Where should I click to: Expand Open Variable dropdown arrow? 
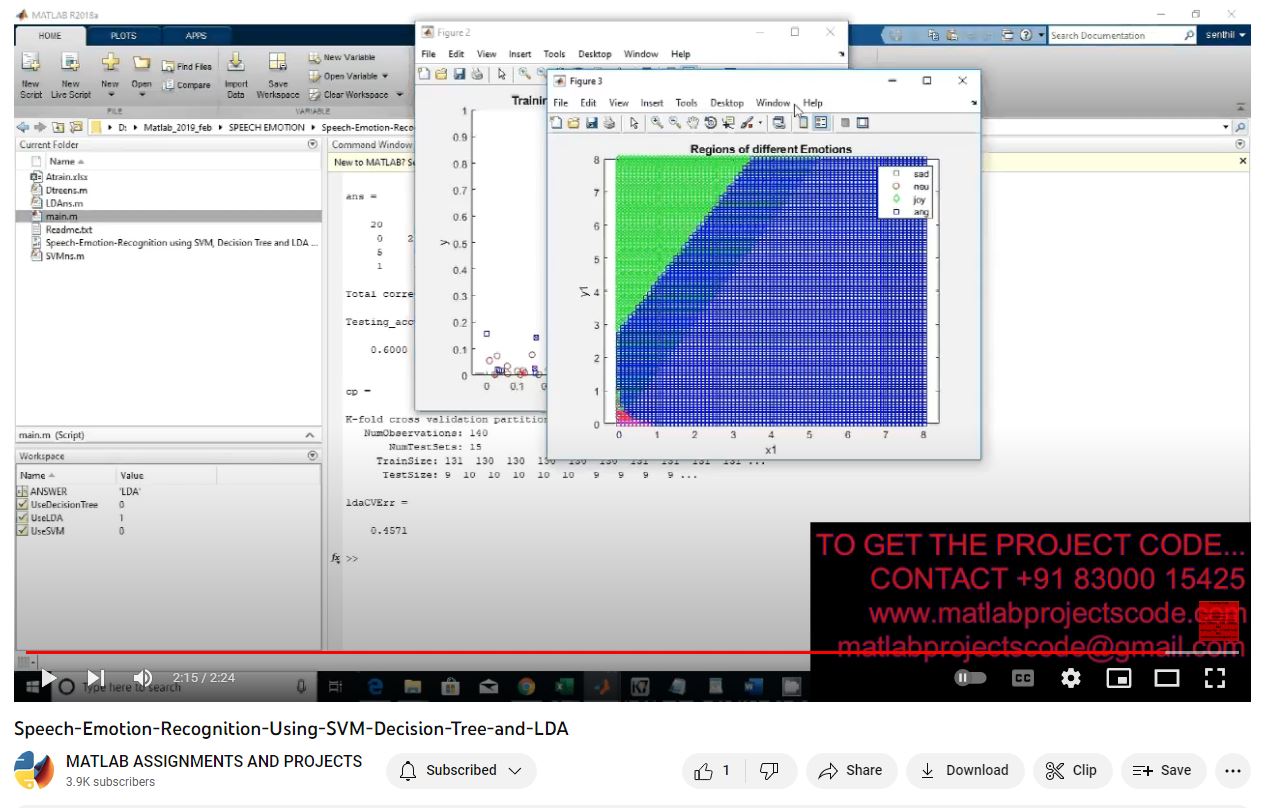pyautogui.click(x=383, y=76)
